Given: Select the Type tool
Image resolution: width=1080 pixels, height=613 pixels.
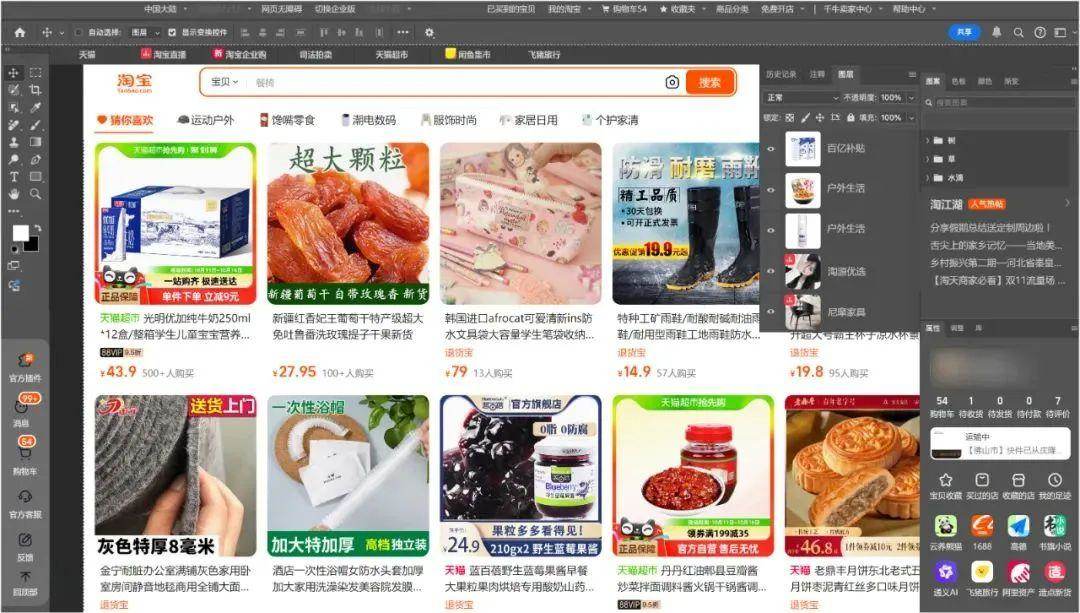Looking at the screenshot, I should pyautogui.click(x=13, y=176).
